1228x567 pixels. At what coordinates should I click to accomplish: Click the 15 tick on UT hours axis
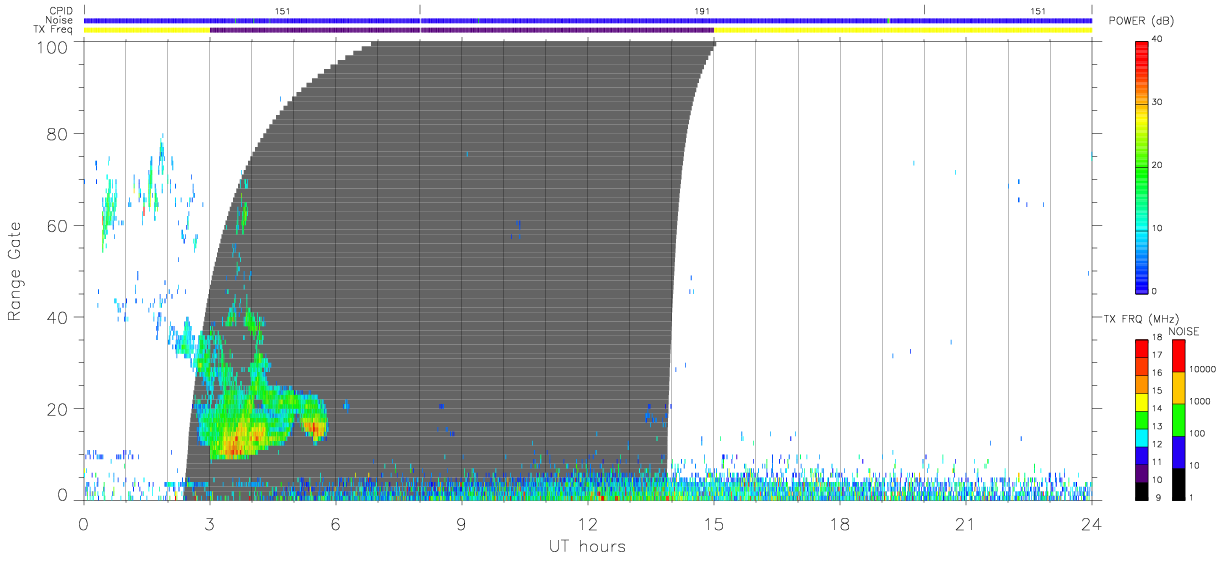click(714, 524)
